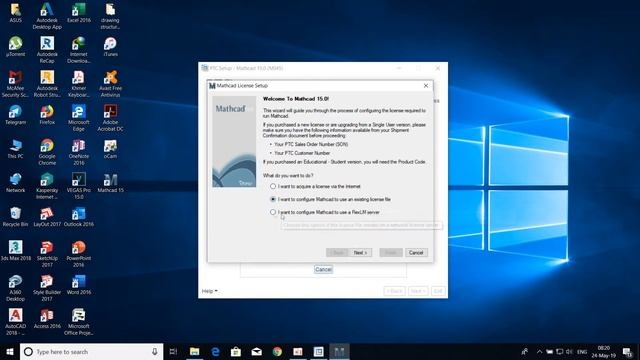Open PowerPoint 2016 desktop icon
The height and width of the screenshot is (360, 640).
pos(79,254)
